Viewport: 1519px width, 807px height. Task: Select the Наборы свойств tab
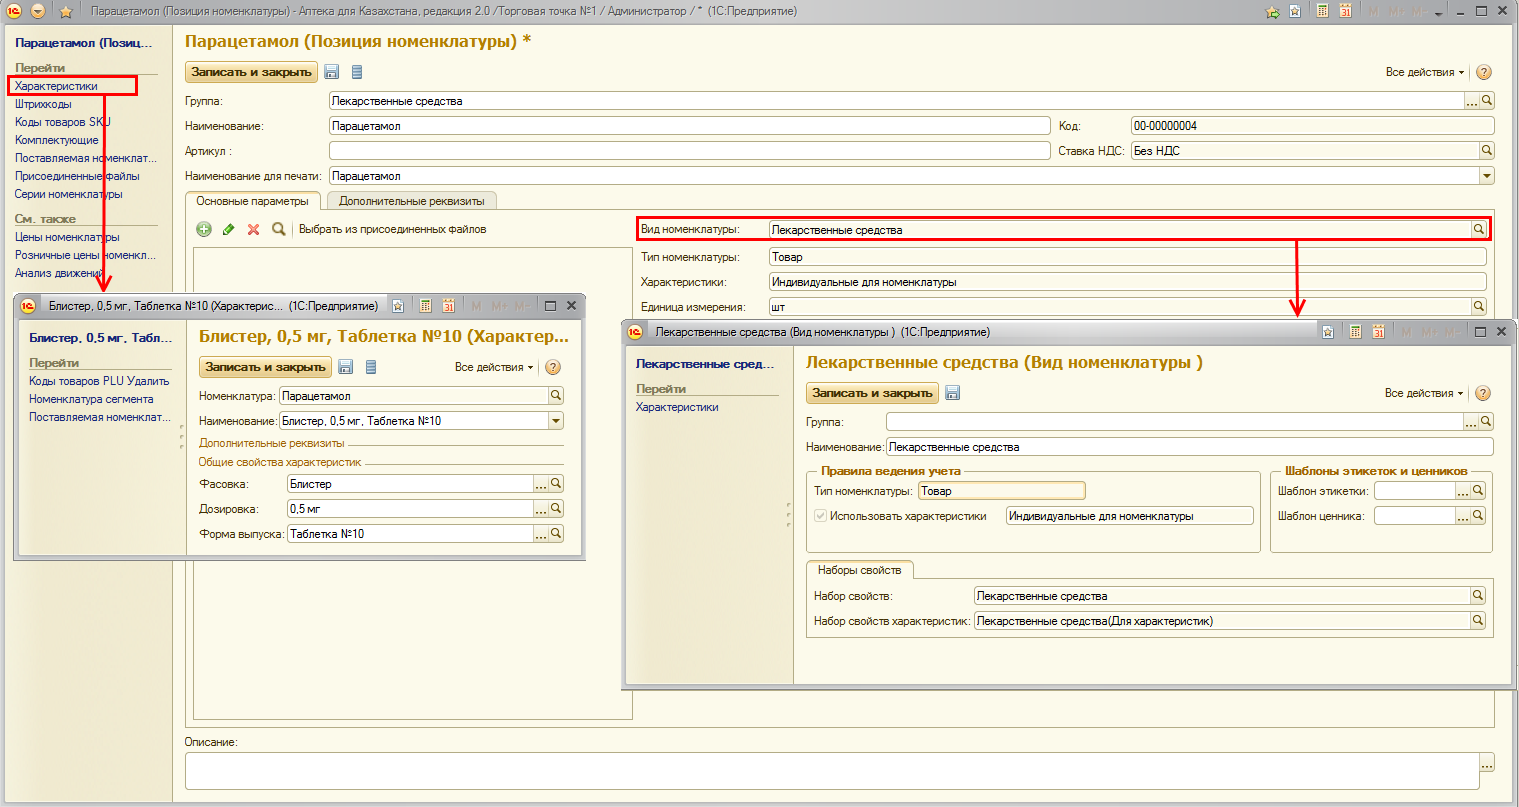click(859, 570)
